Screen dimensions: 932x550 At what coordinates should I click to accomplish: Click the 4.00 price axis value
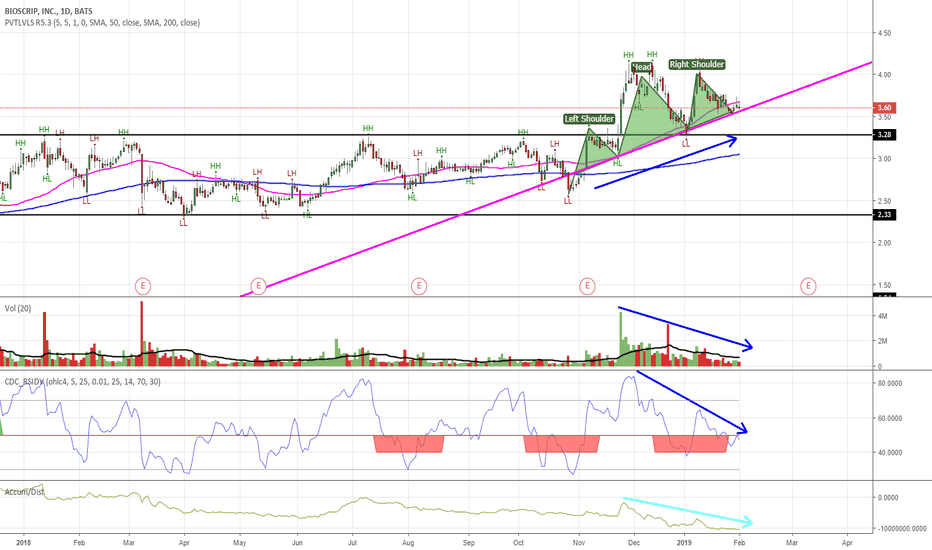click(884, 75)
